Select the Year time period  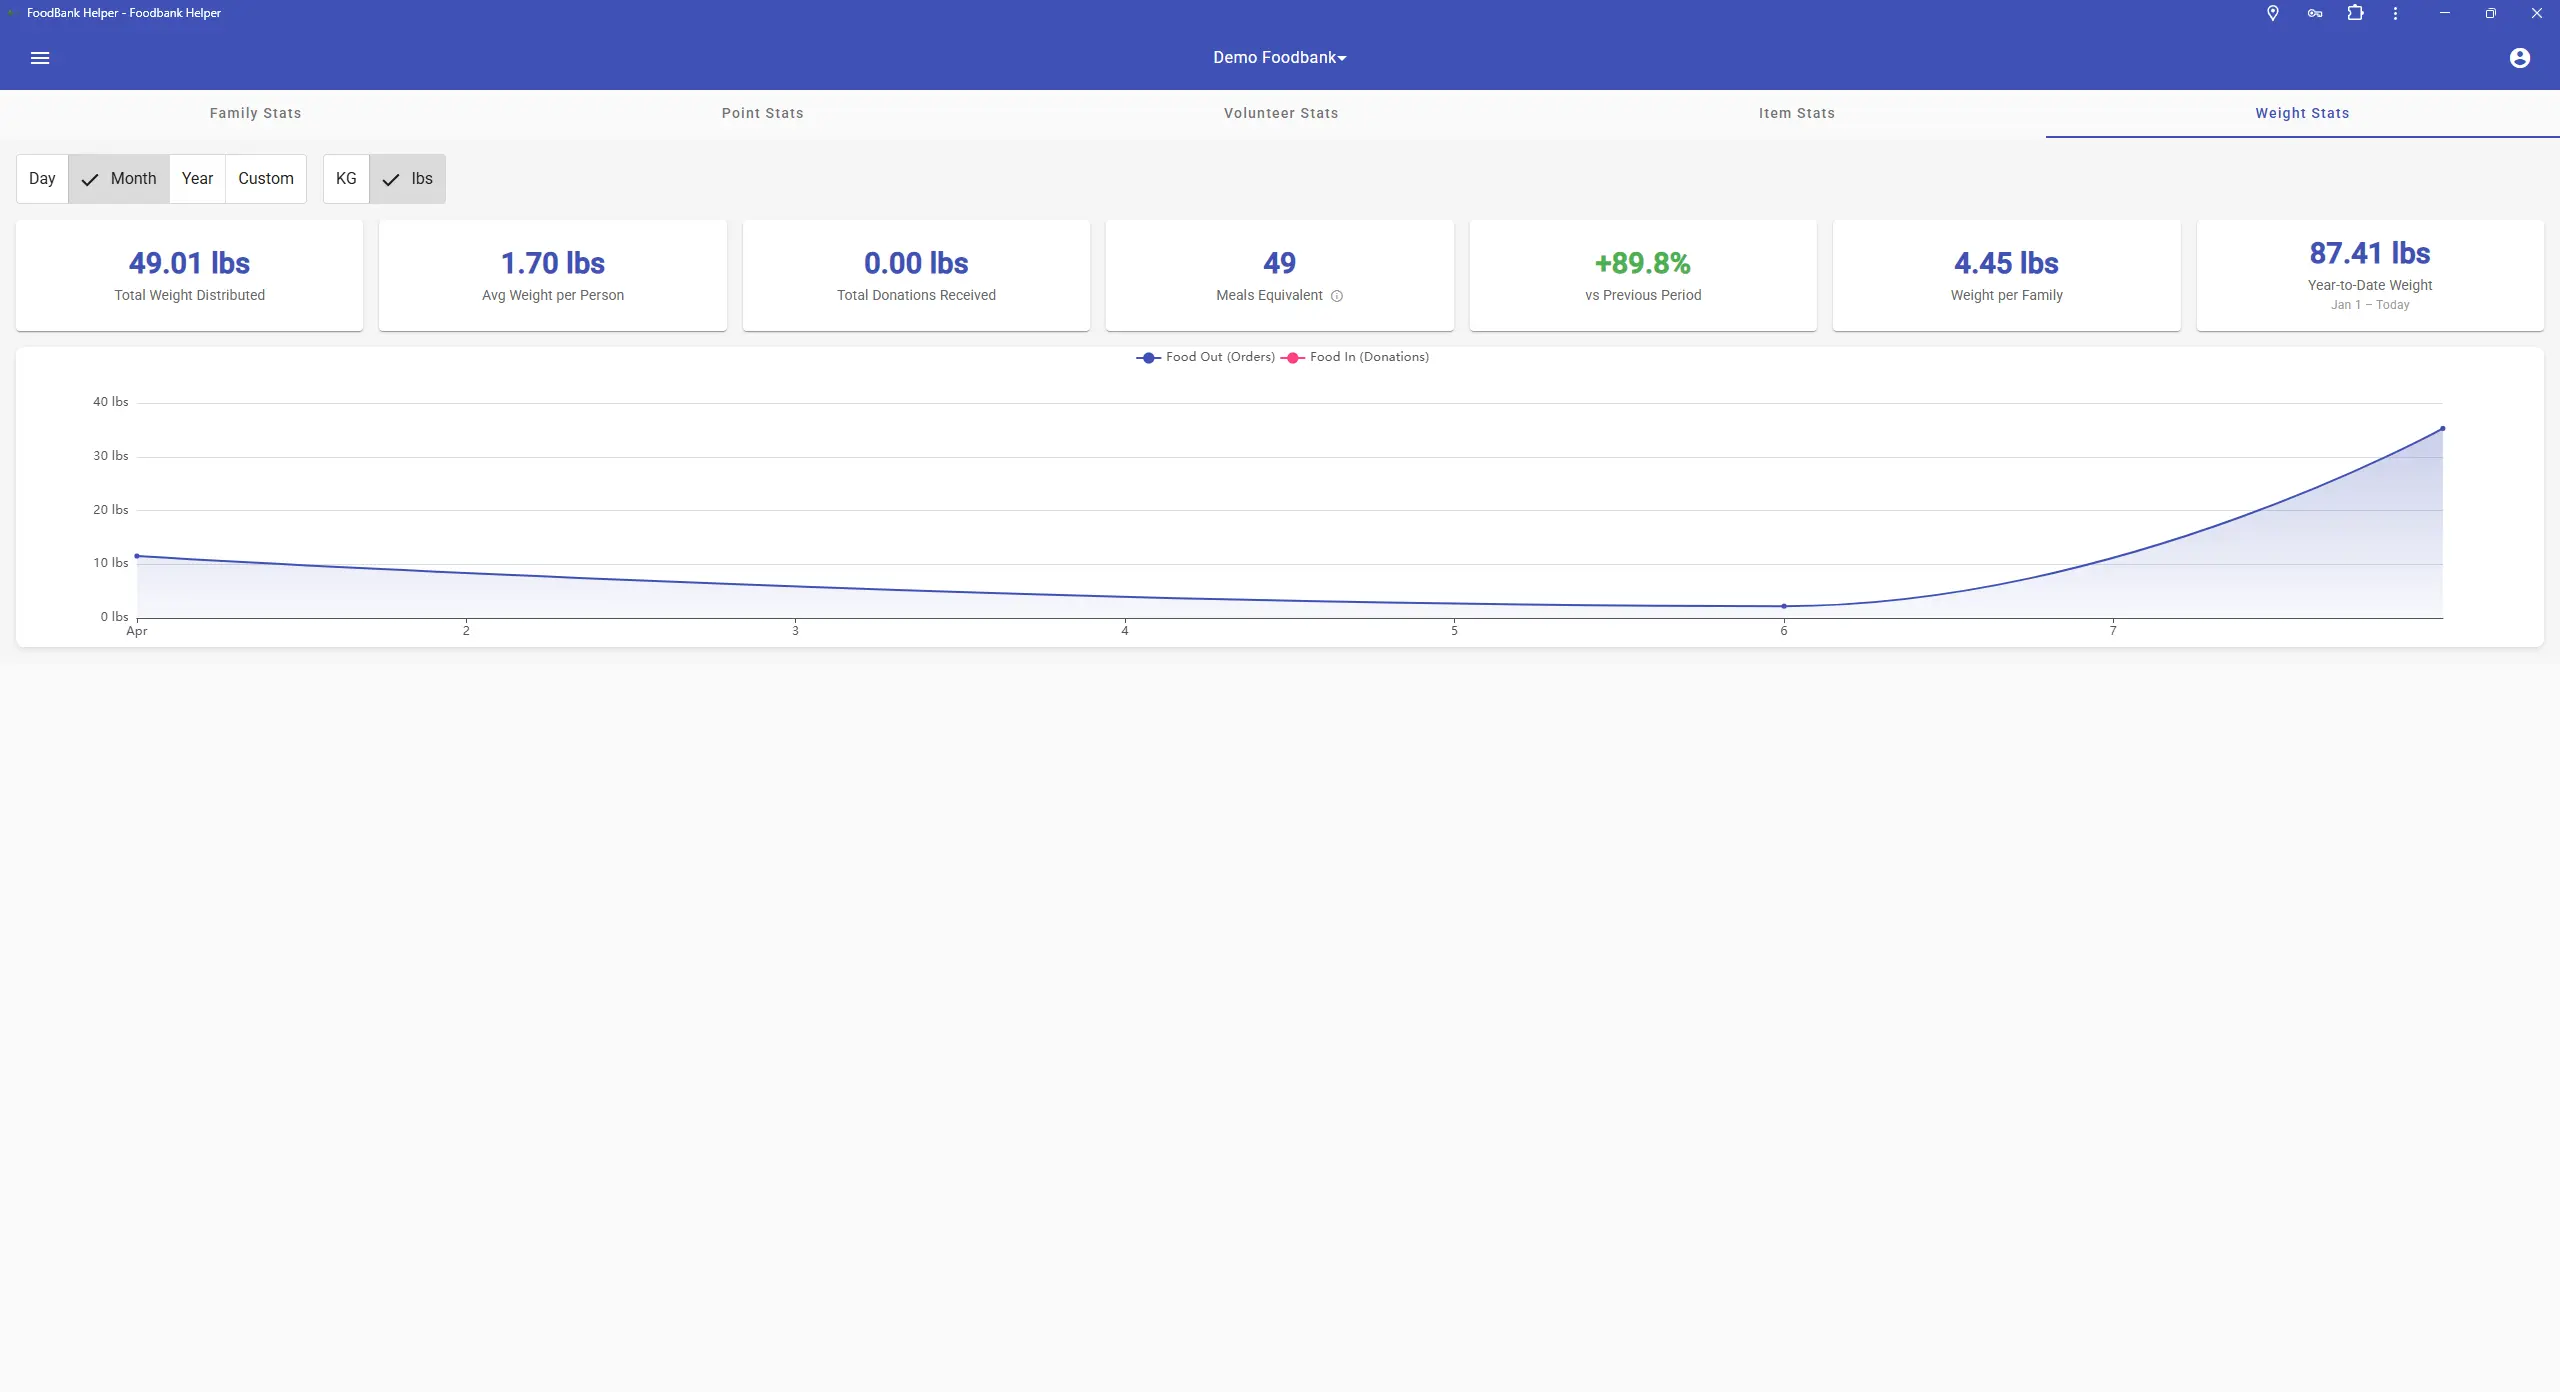click(x=197, y=179)
